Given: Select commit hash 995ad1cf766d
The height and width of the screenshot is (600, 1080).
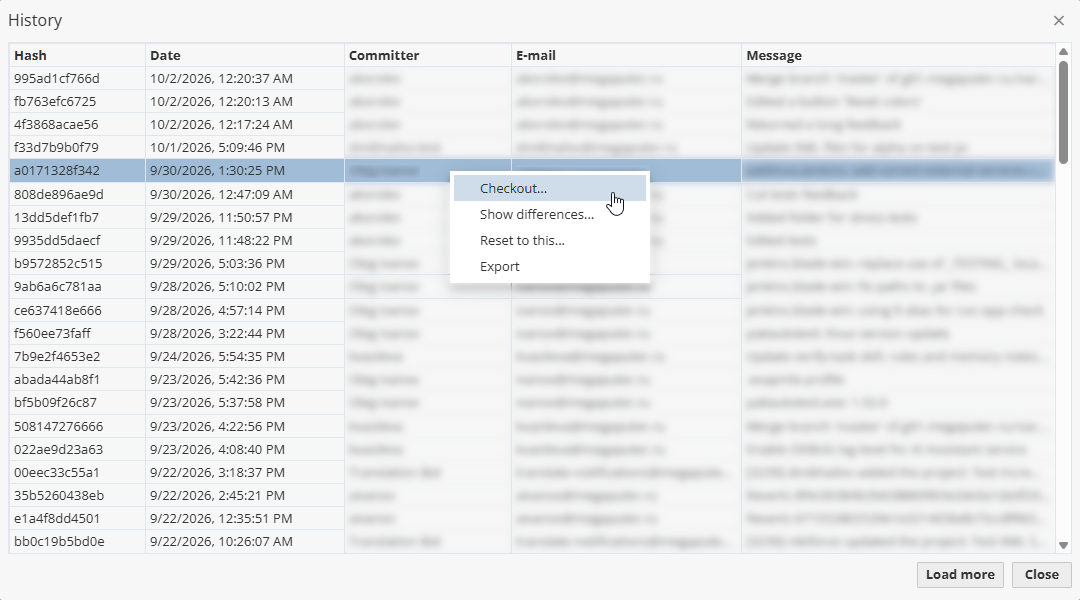Looking at the screenshot, I should (56, 79).
